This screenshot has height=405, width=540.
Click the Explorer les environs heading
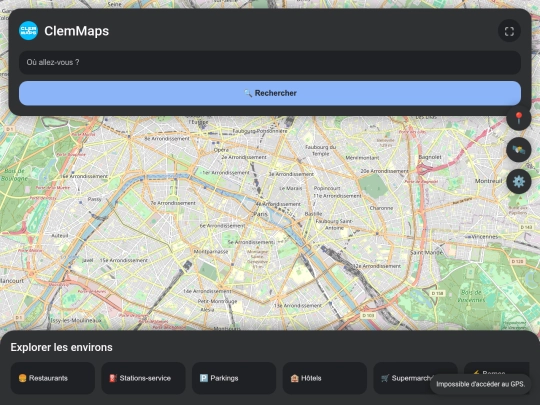61,347
